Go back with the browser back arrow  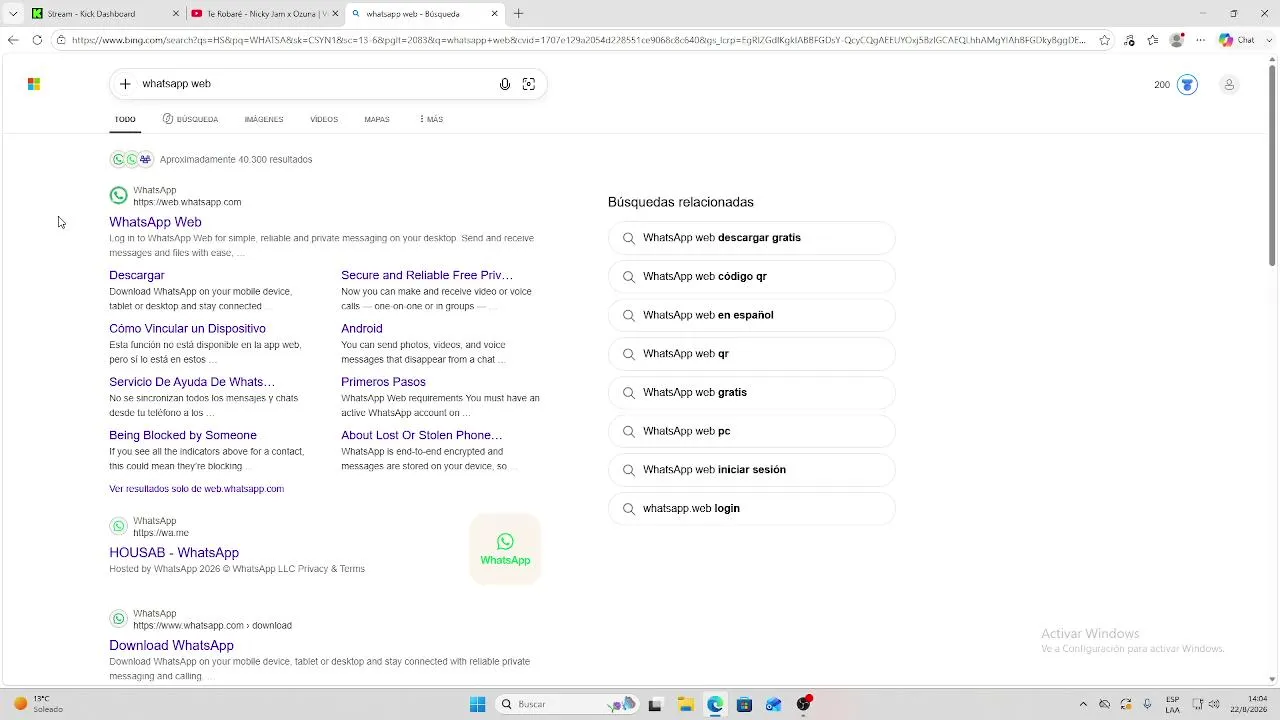(x=13, y=40)
